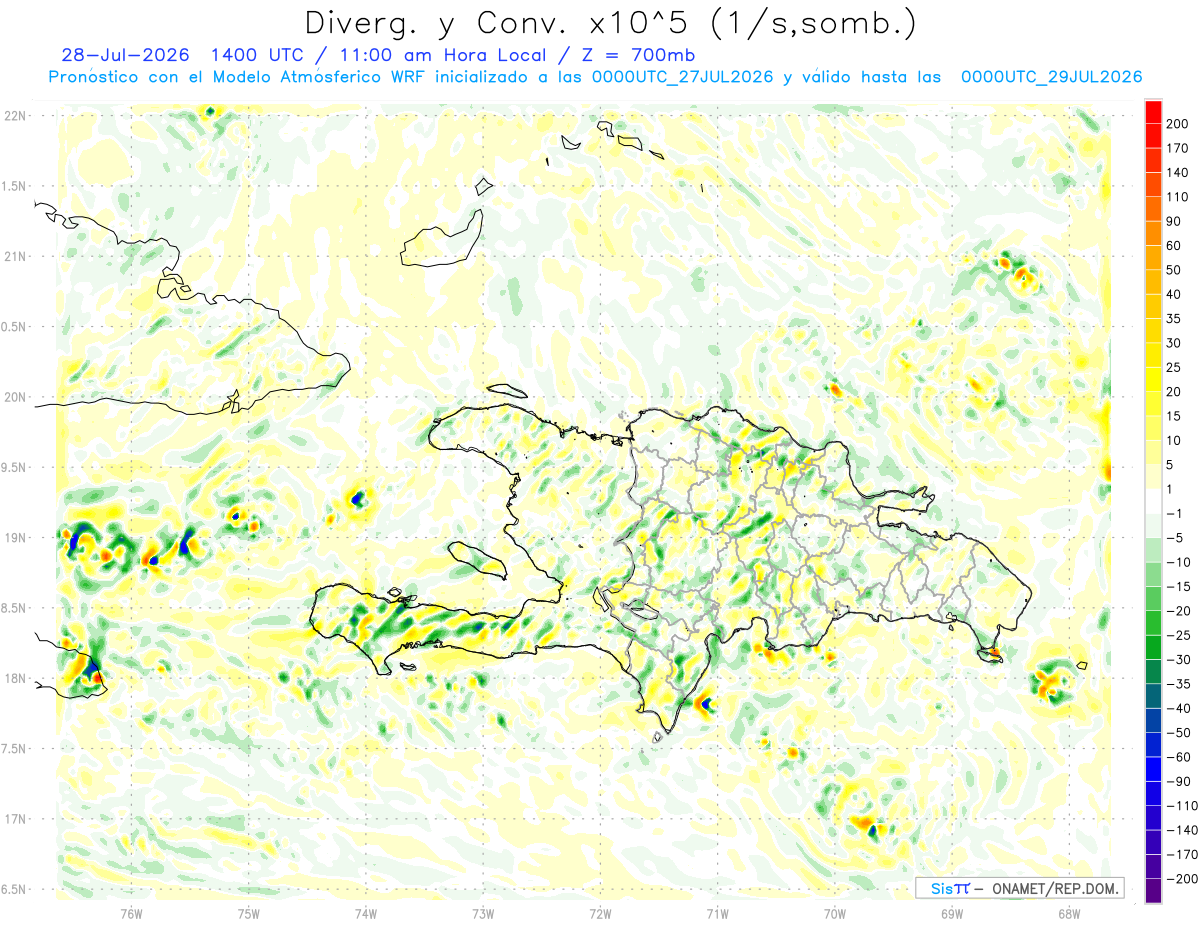This screenshot has width=1200, height=927.
Task: Click the negative '-1' color scale value
Action: tap(1174, 513)
